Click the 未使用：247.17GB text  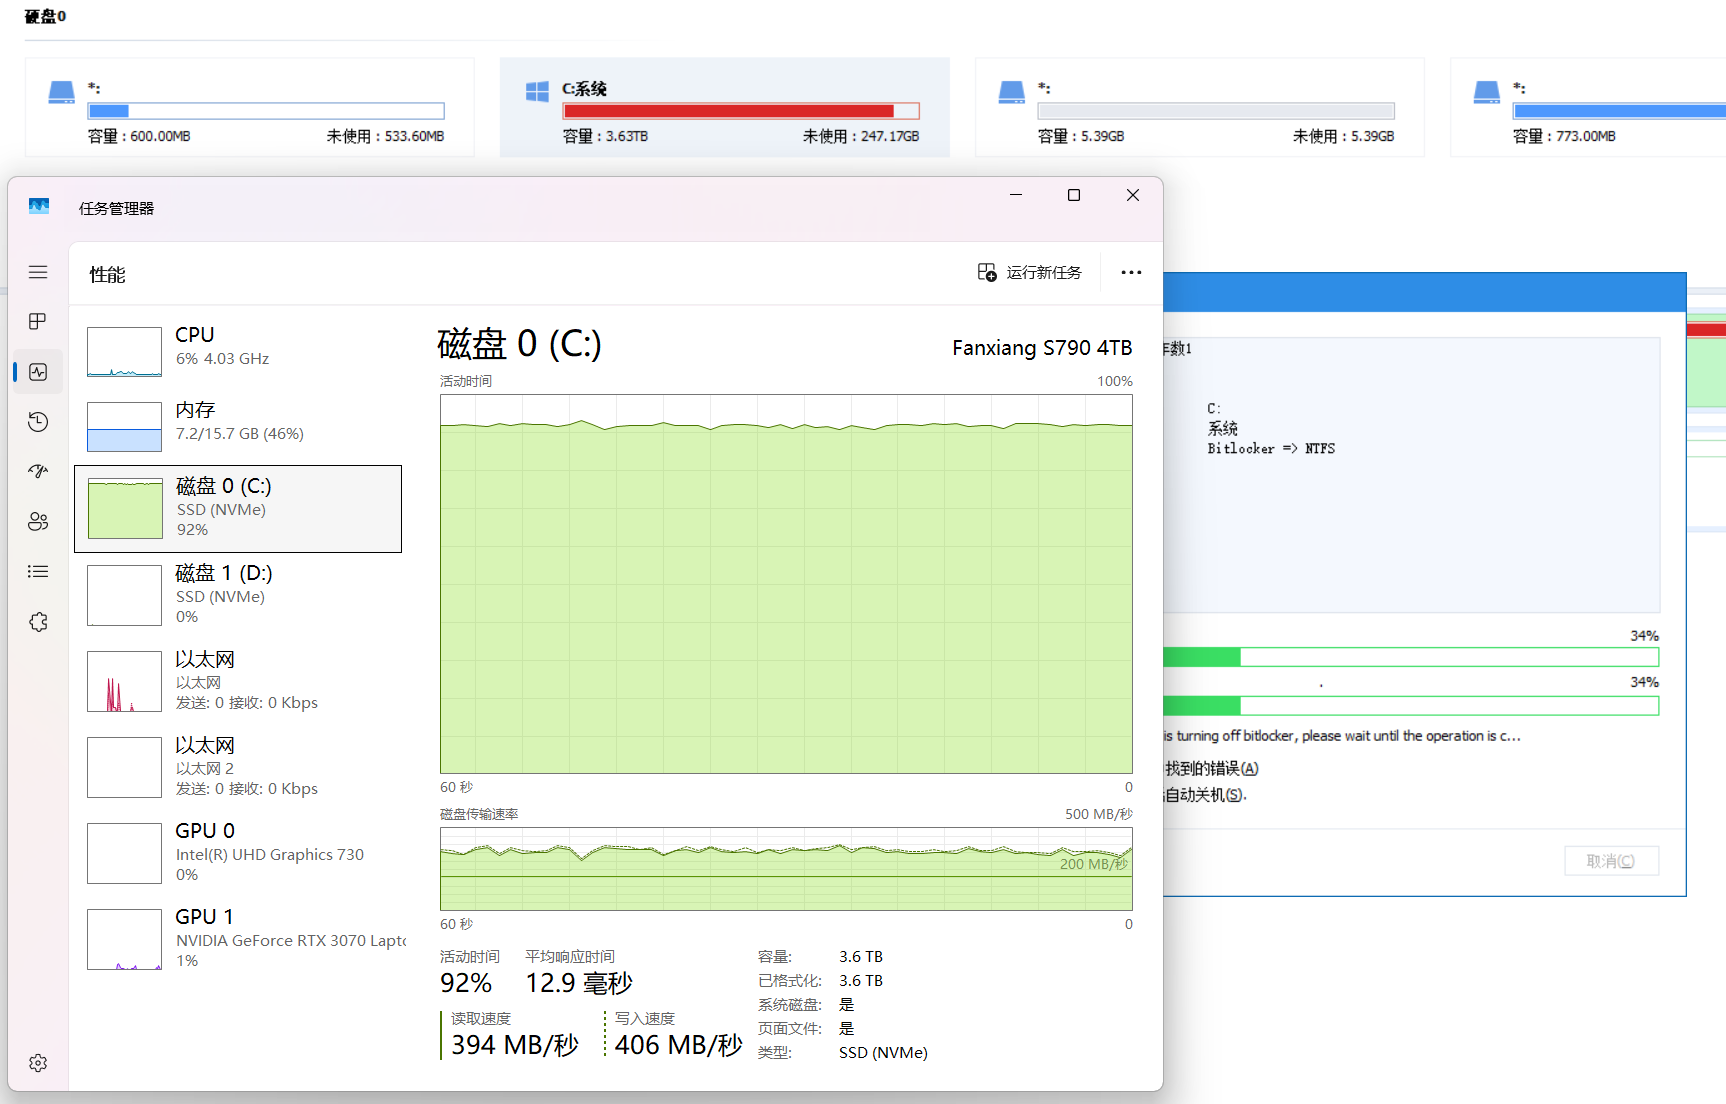[x=861, y=136]
